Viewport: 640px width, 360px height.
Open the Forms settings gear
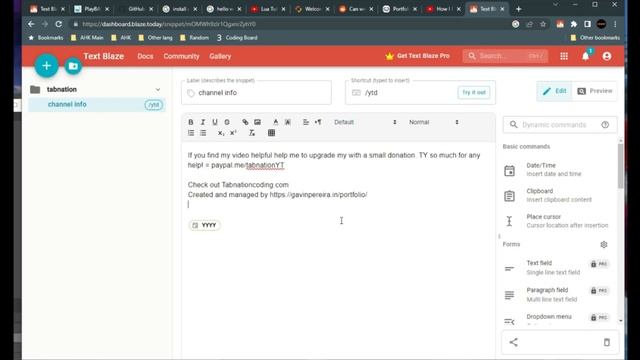point(604,244)
